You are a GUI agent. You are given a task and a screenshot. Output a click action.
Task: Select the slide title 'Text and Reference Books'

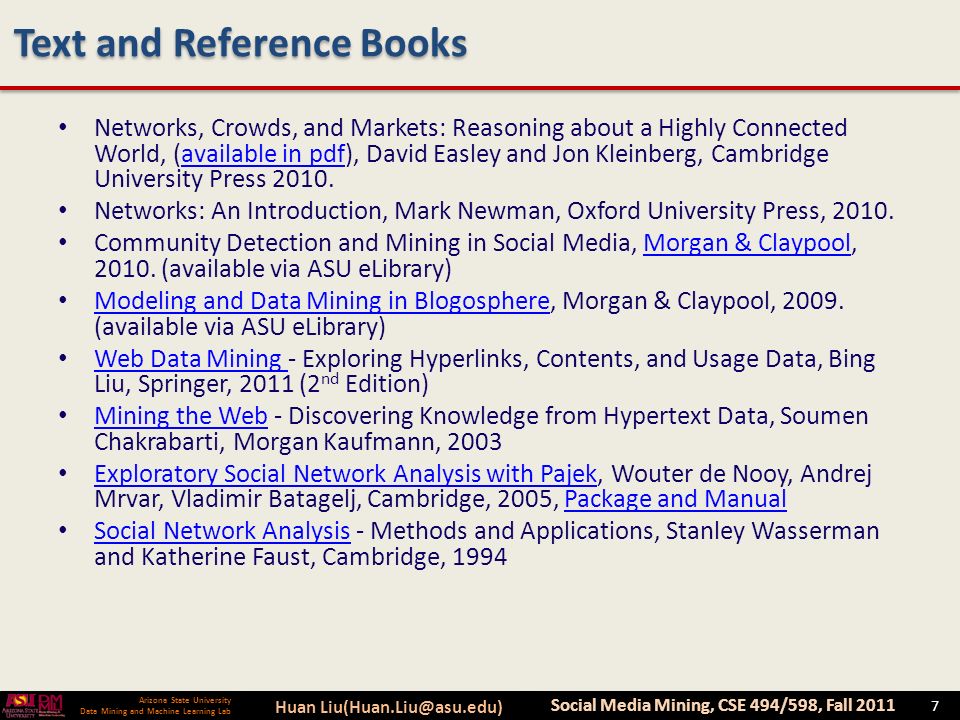coord(241,43)
